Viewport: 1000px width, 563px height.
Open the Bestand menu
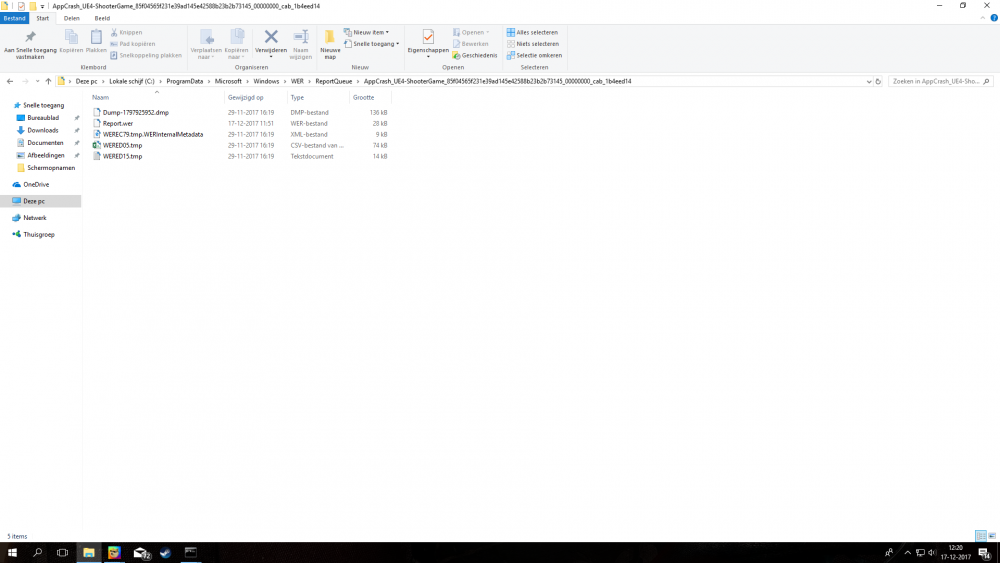(14, 18)
